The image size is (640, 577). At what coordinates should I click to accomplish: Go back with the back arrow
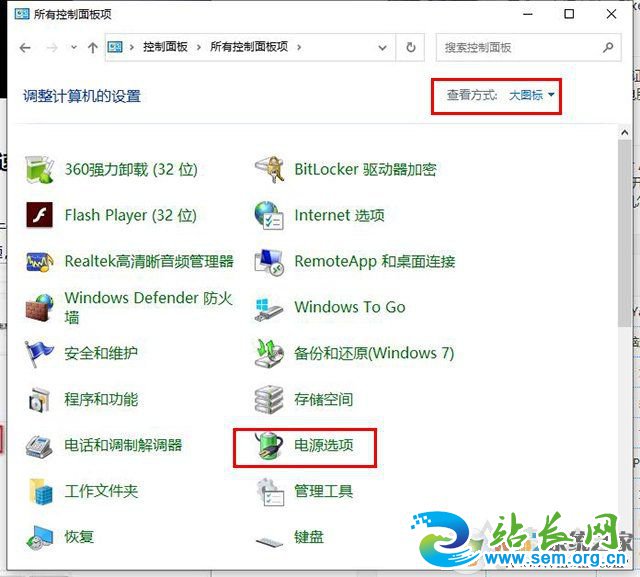[x=25, y=48]
